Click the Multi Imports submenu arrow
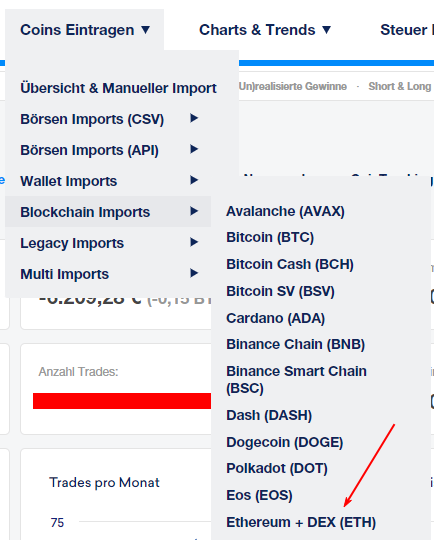Viewport: 434px width, 540px height. (194, 273)
